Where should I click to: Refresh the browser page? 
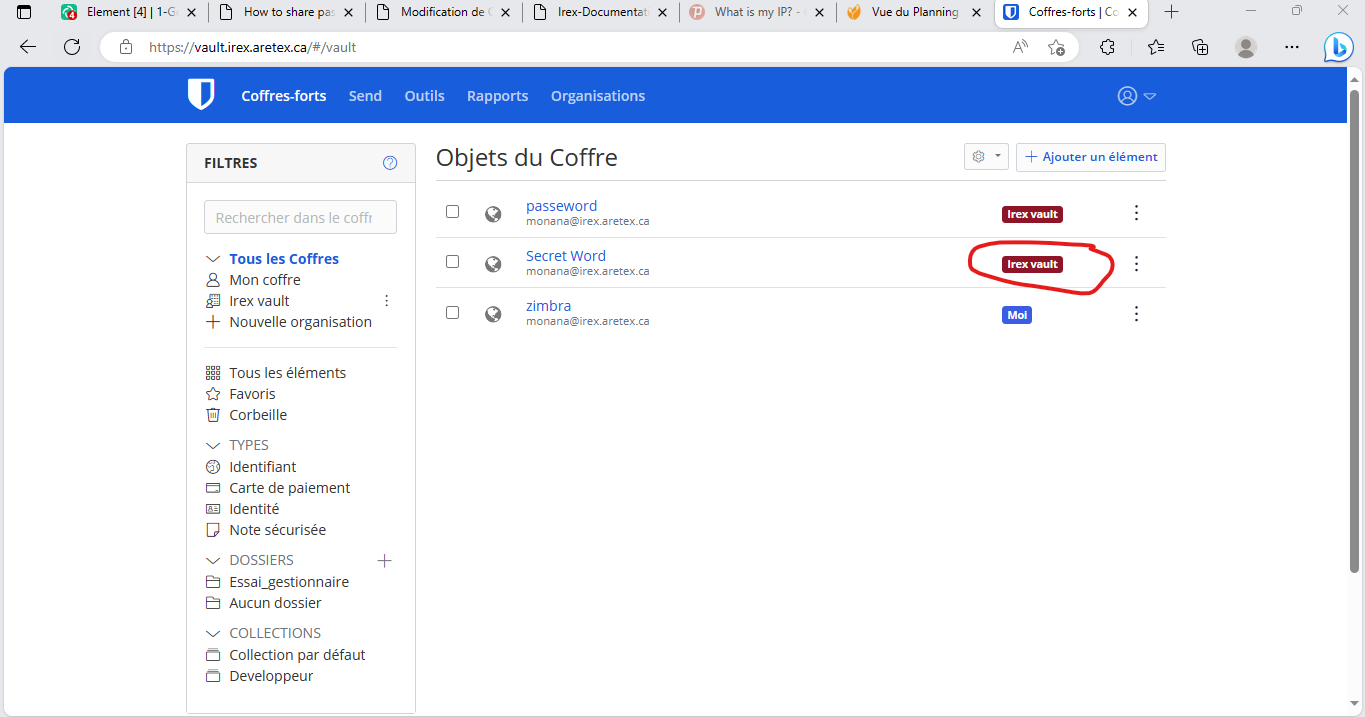point(72,47)
